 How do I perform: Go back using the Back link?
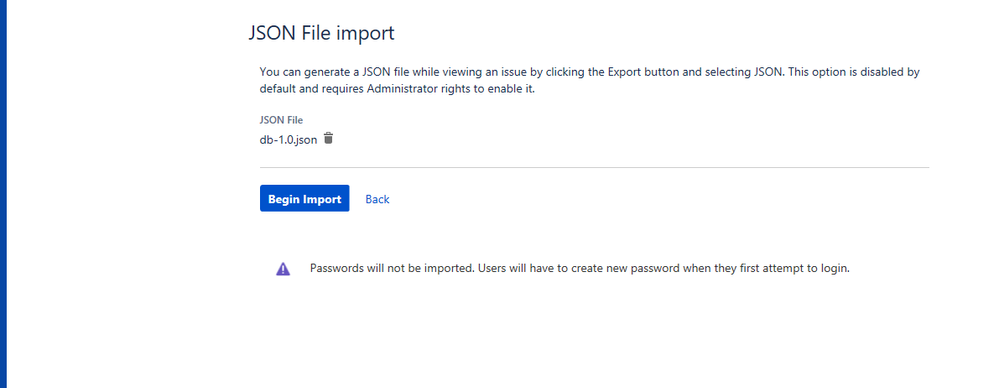pyautogui.click(x=377, y=199)
